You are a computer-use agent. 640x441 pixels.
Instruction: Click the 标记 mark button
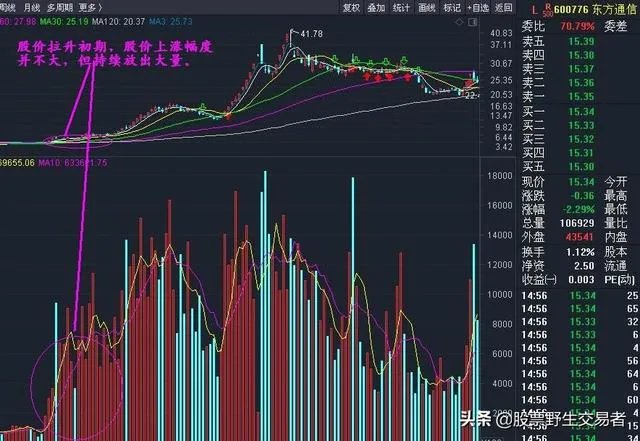[x=452, y=7]
